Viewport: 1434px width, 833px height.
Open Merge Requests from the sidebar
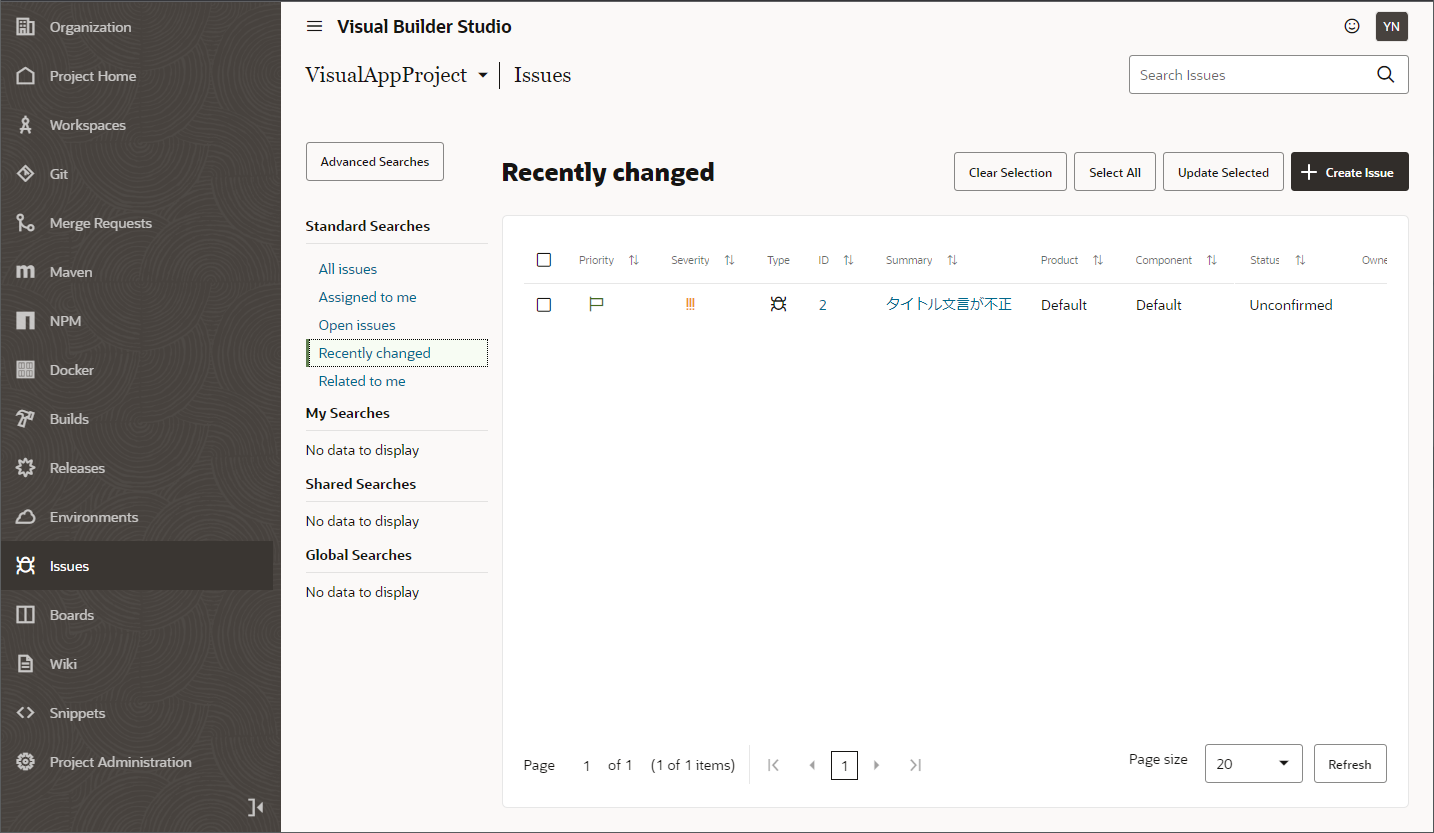pyautogui.click(x=100, y=223)
